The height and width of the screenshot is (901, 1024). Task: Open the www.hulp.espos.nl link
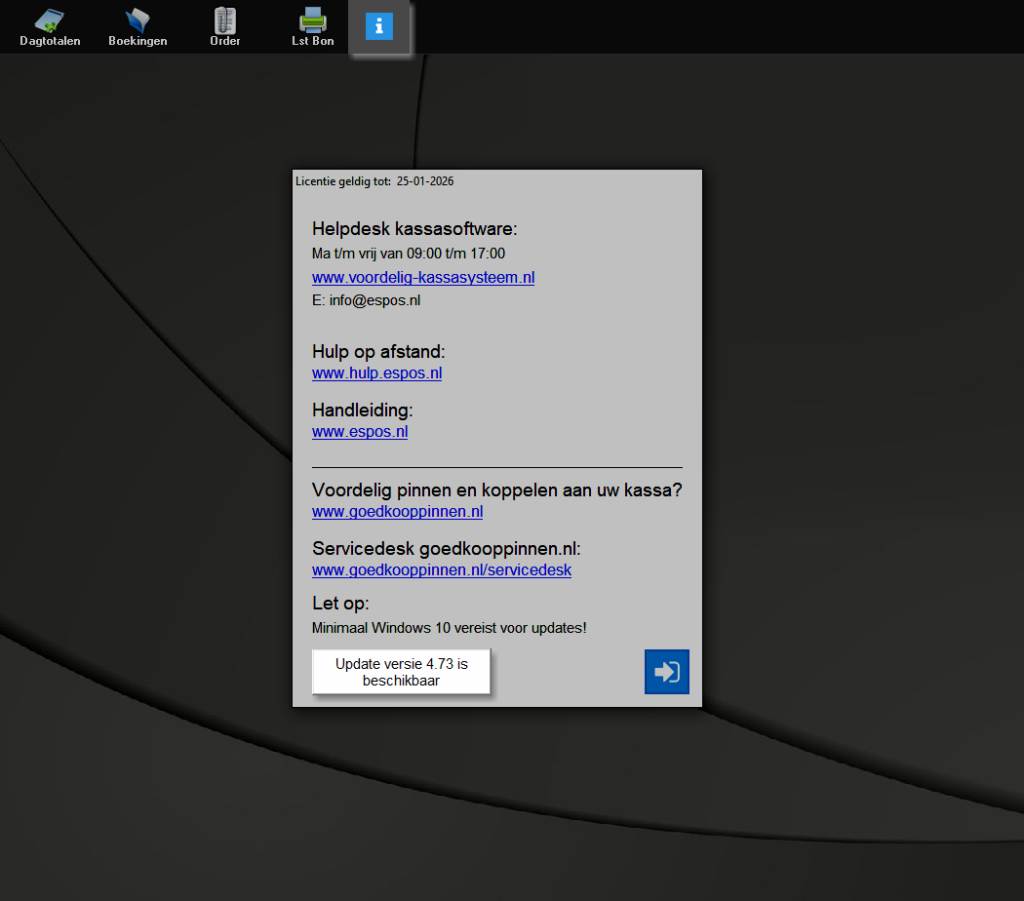coord(377,373)
